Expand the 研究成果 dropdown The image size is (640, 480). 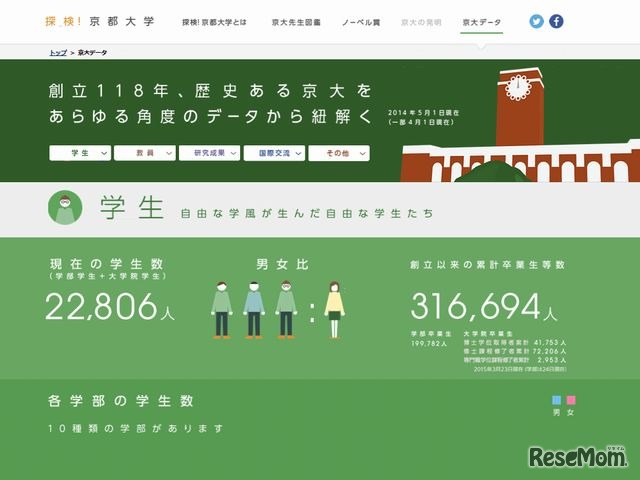(x=209, y=153)
